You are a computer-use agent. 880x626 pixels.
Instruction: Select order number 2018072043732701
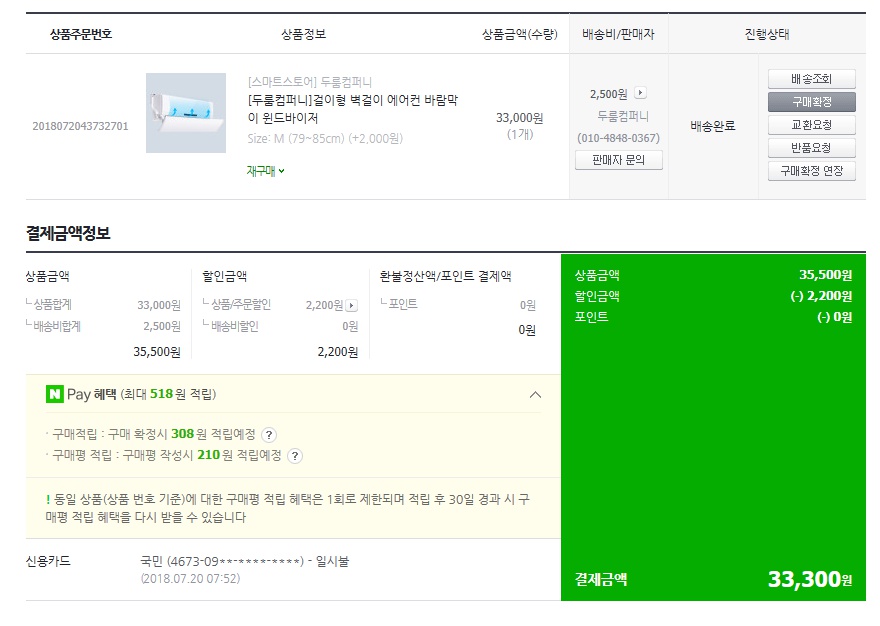point(80,126)
